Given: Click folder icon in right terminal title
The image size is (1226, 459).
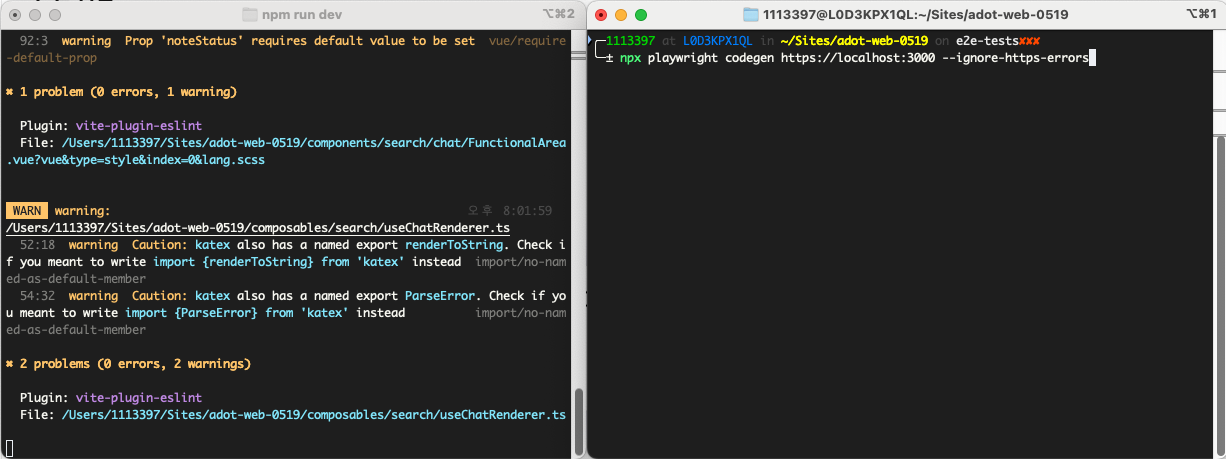Looking at the screenshot, I should (751, 15).
